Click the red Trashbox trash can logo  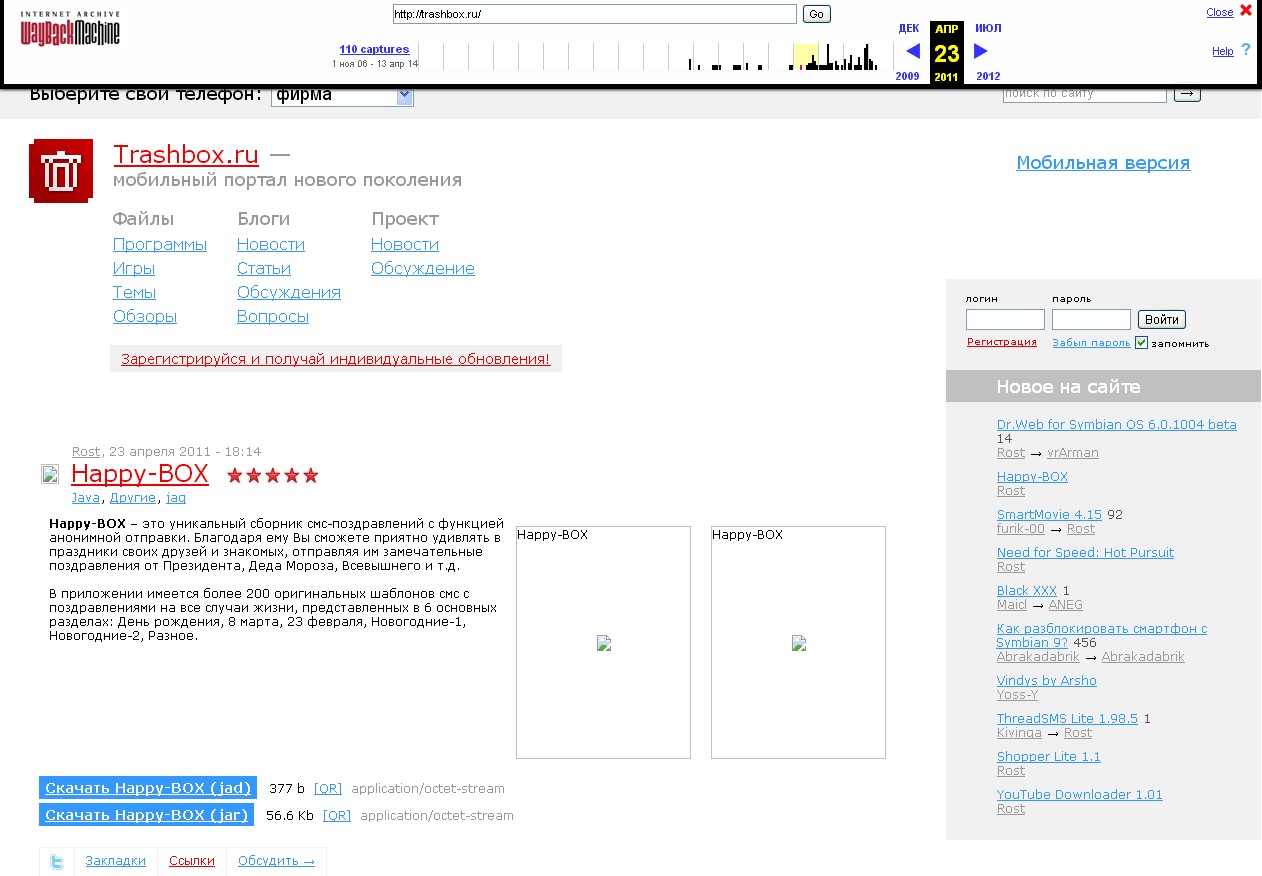click(61, 171)
